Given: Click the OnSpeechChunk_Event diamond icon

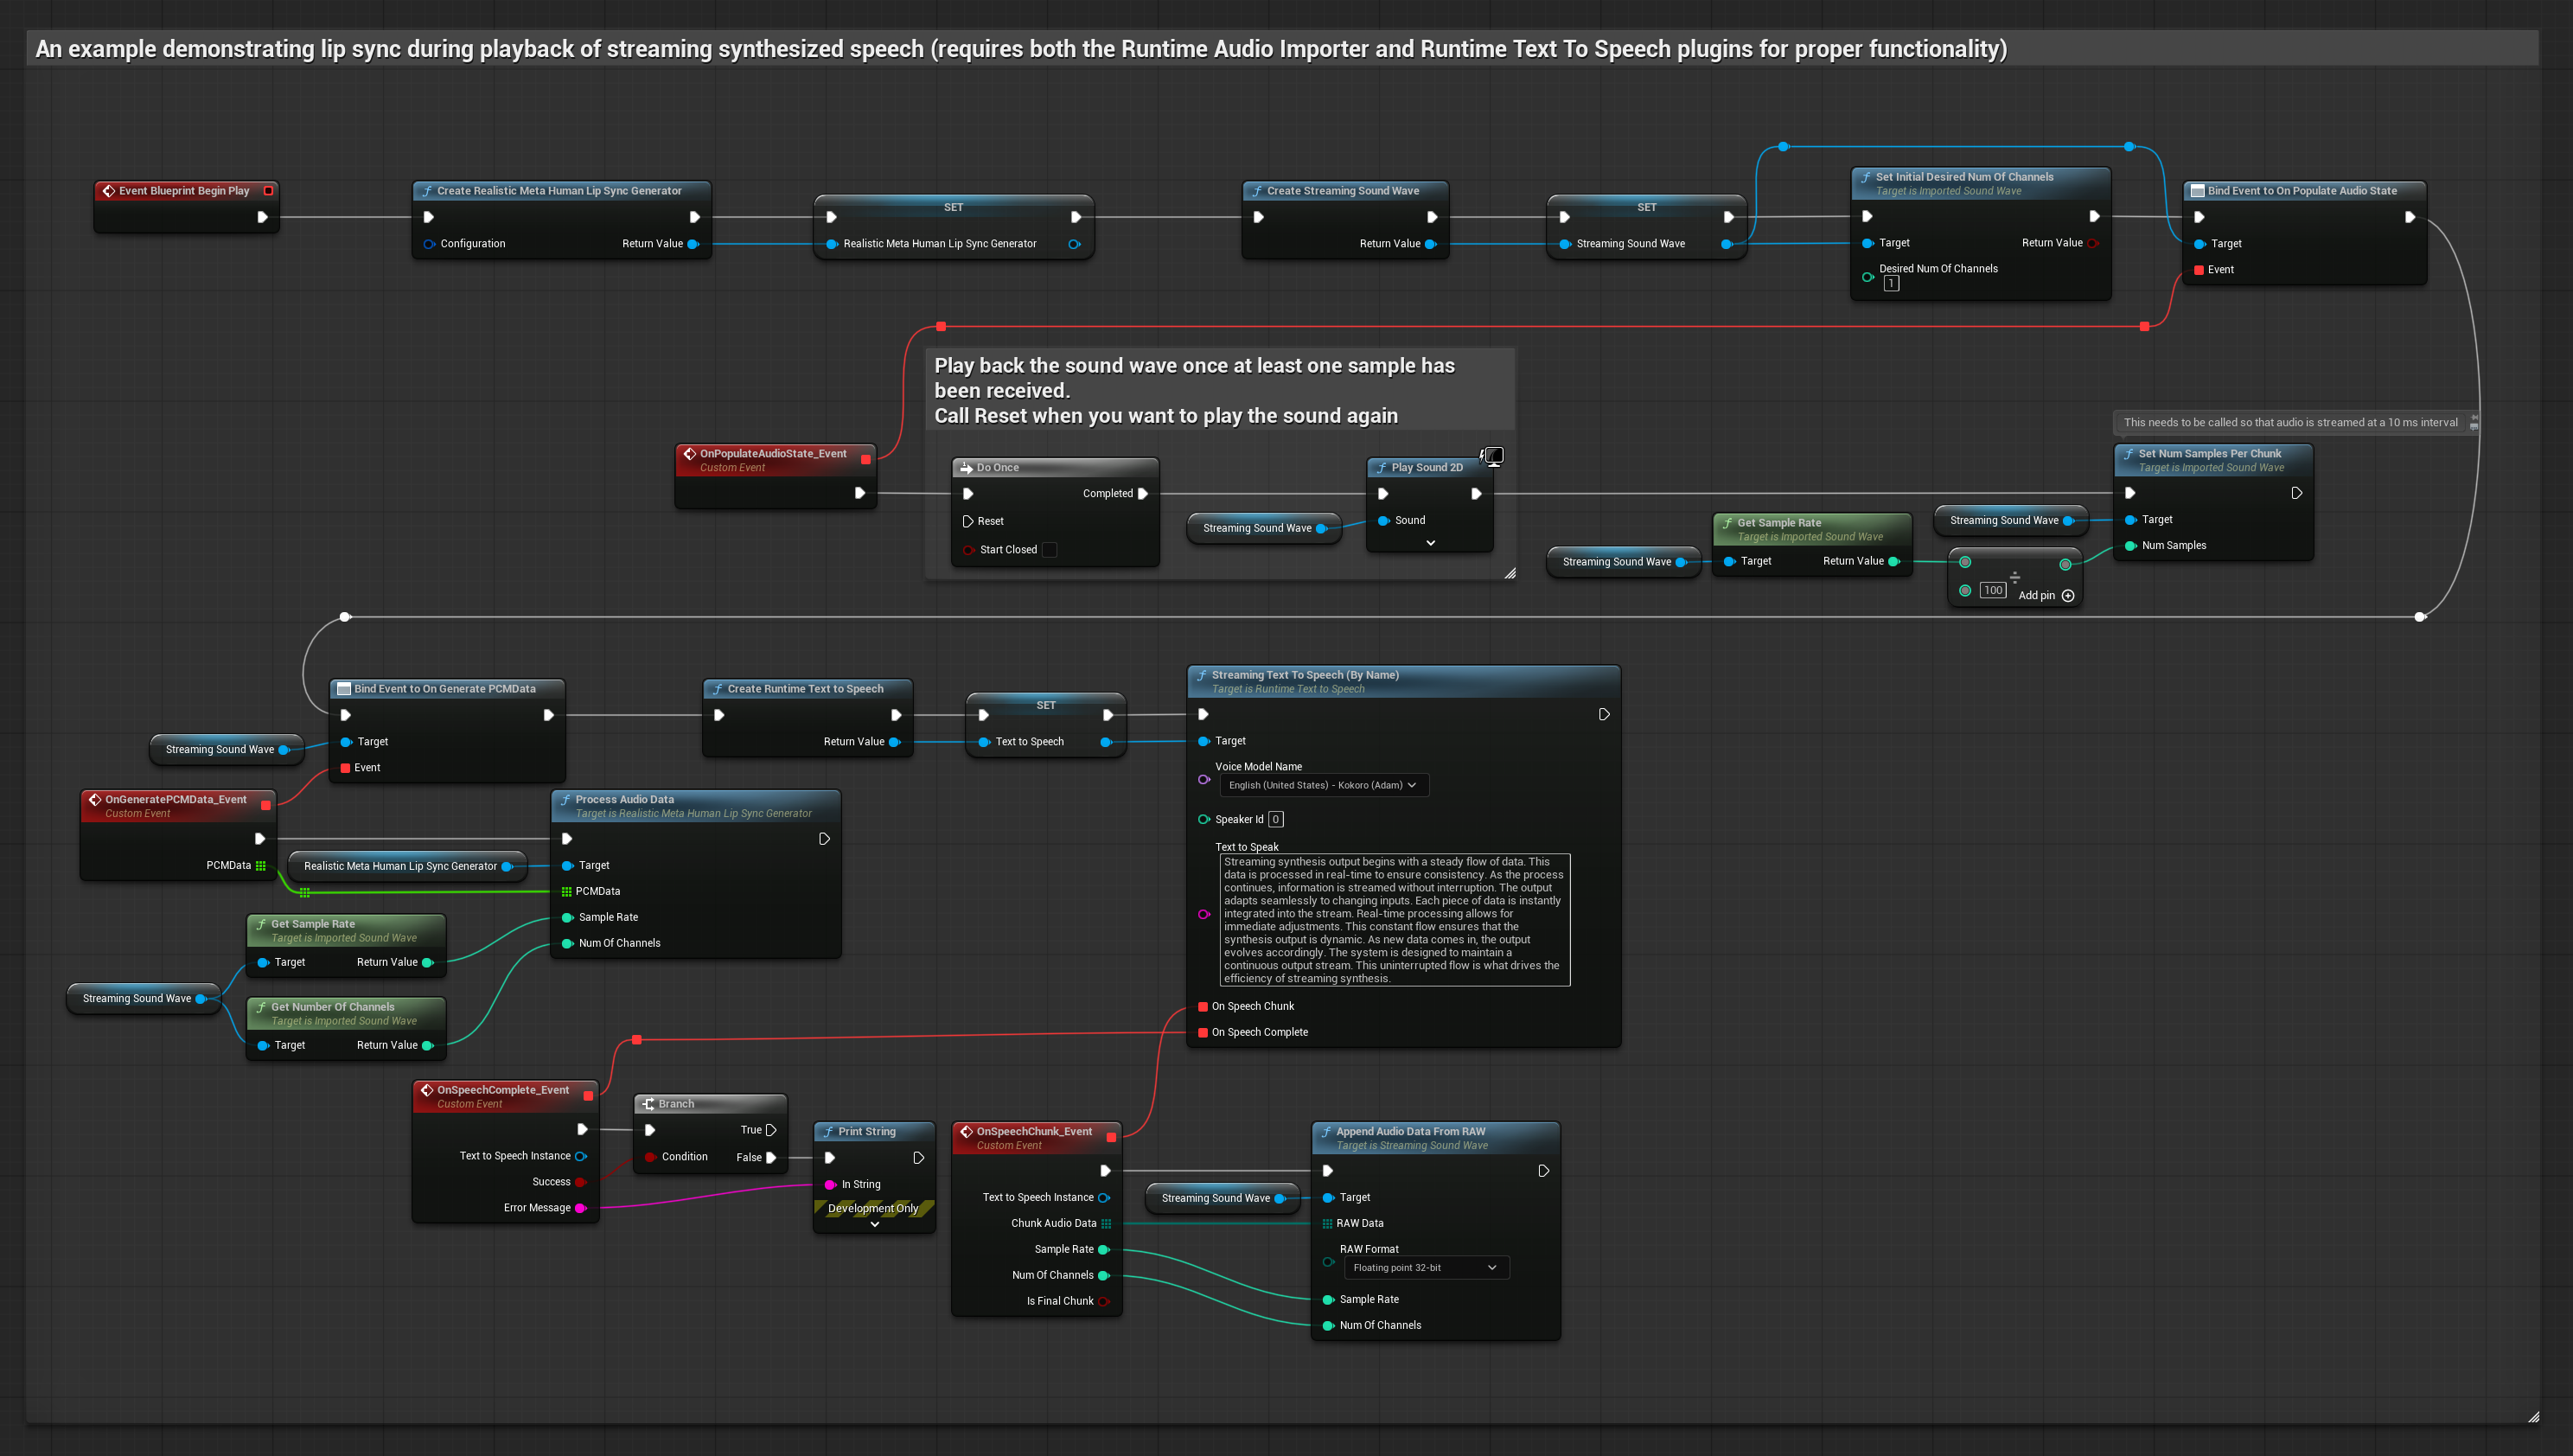Looking at the screenshot, I should coord(966,1131).
